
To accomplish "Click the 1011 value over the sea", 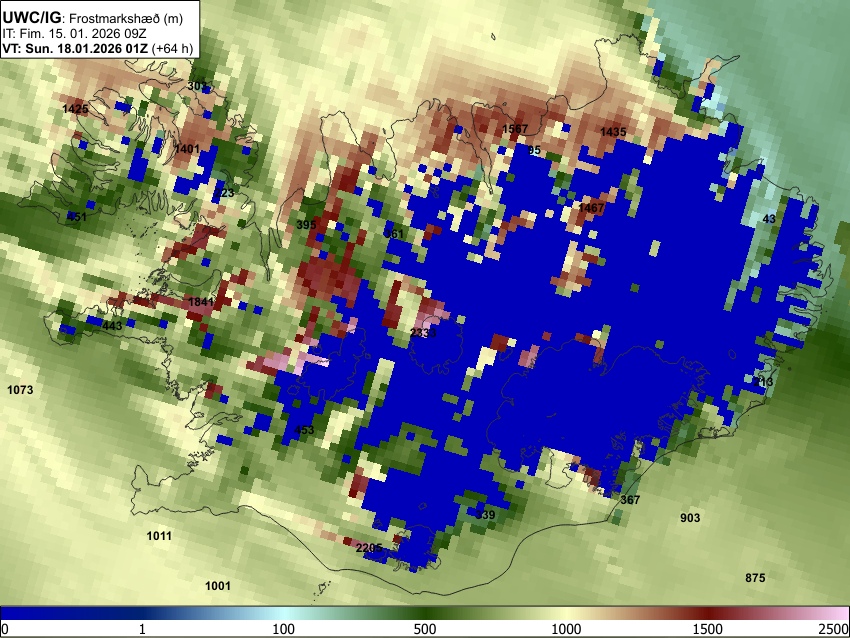I will [159, 536].
